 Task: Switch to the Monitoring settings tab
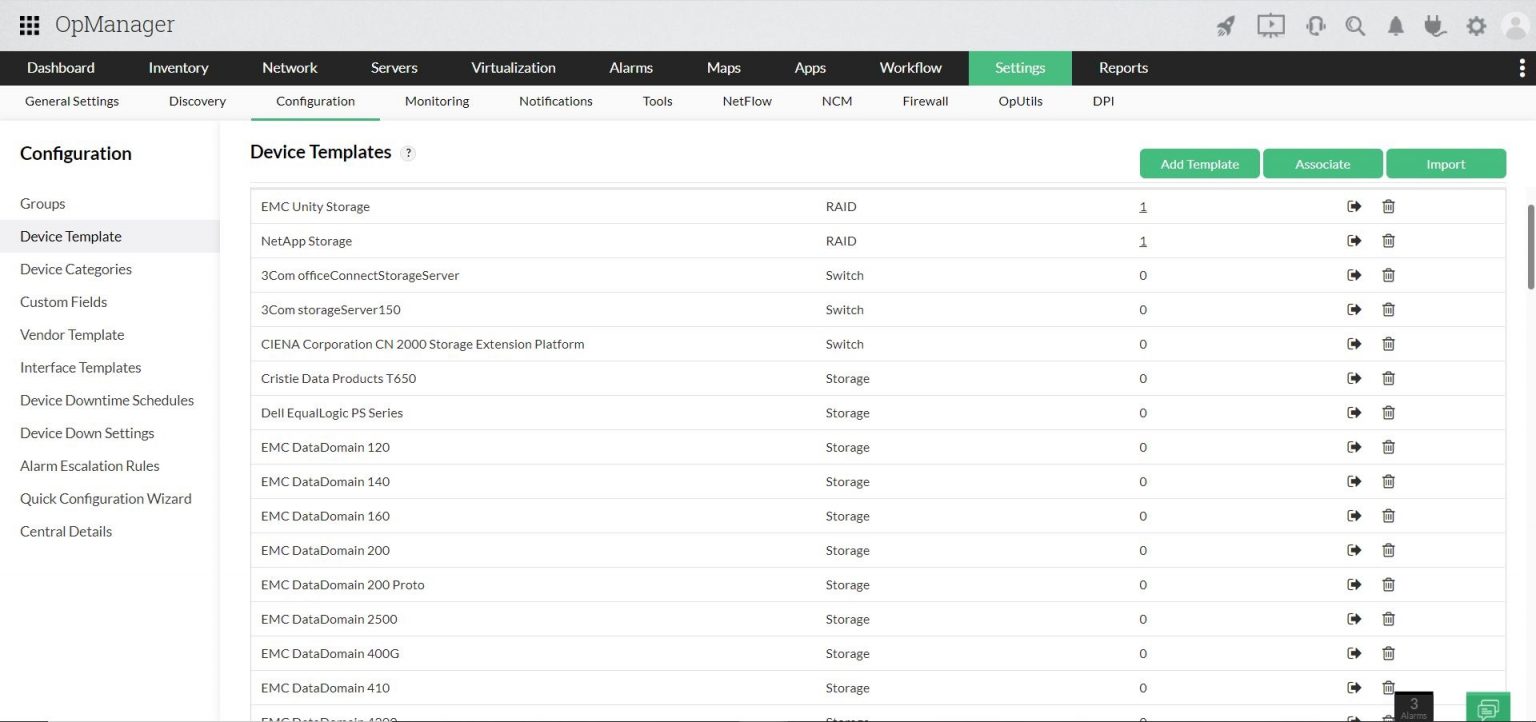pyautogui.click(x=437, y=101)
